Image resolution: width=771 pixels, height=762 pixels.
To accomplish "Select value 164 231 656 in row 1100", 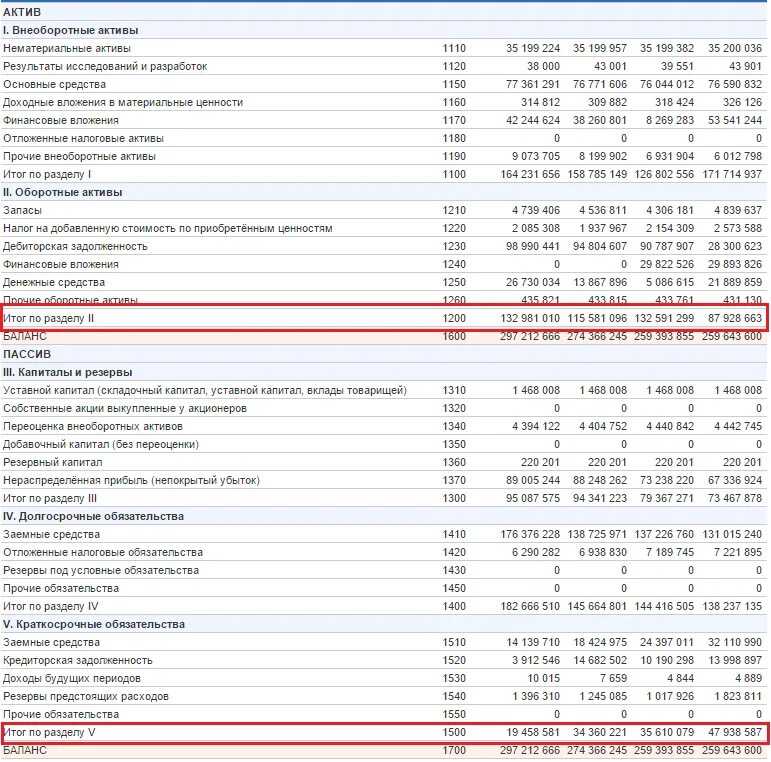I will click(x=530, y=174).
